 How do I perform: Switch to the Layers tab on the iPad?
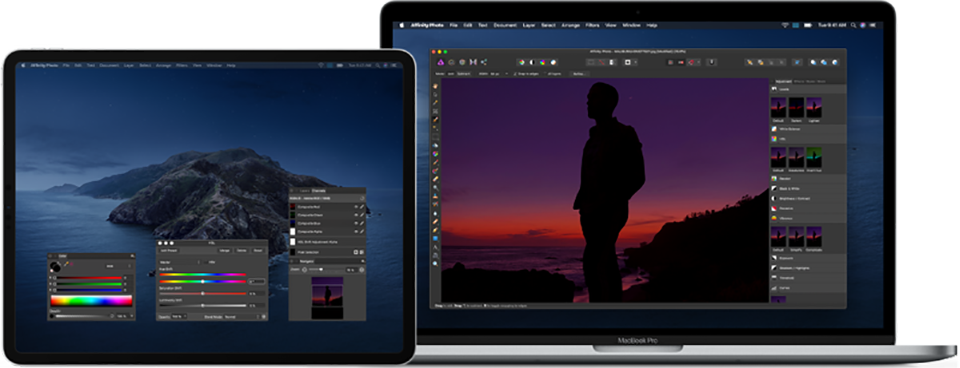tap(304, 190)
